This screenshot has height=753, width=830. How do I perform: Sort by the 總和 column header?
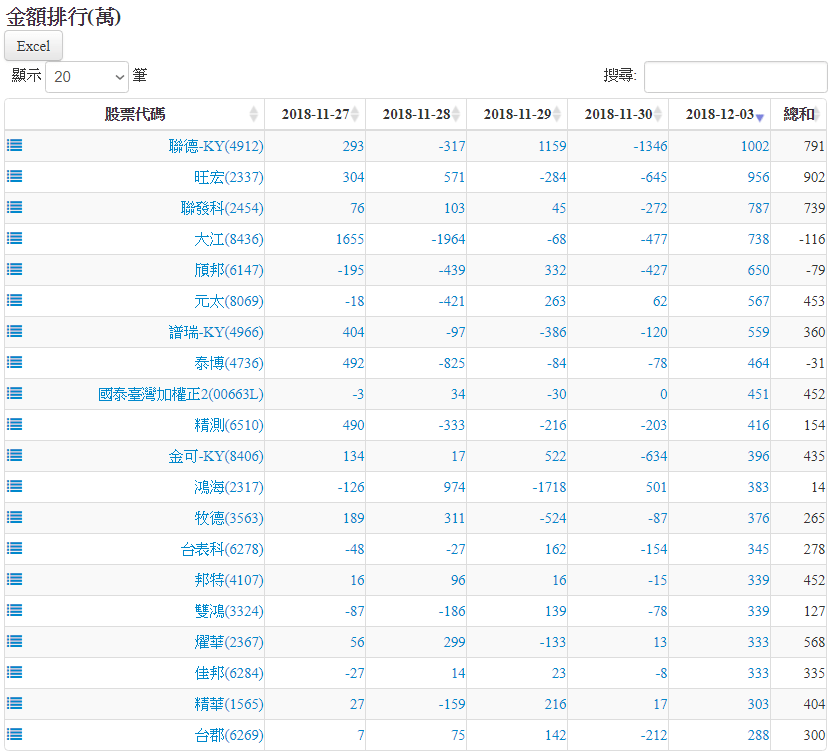coord(798,114)
